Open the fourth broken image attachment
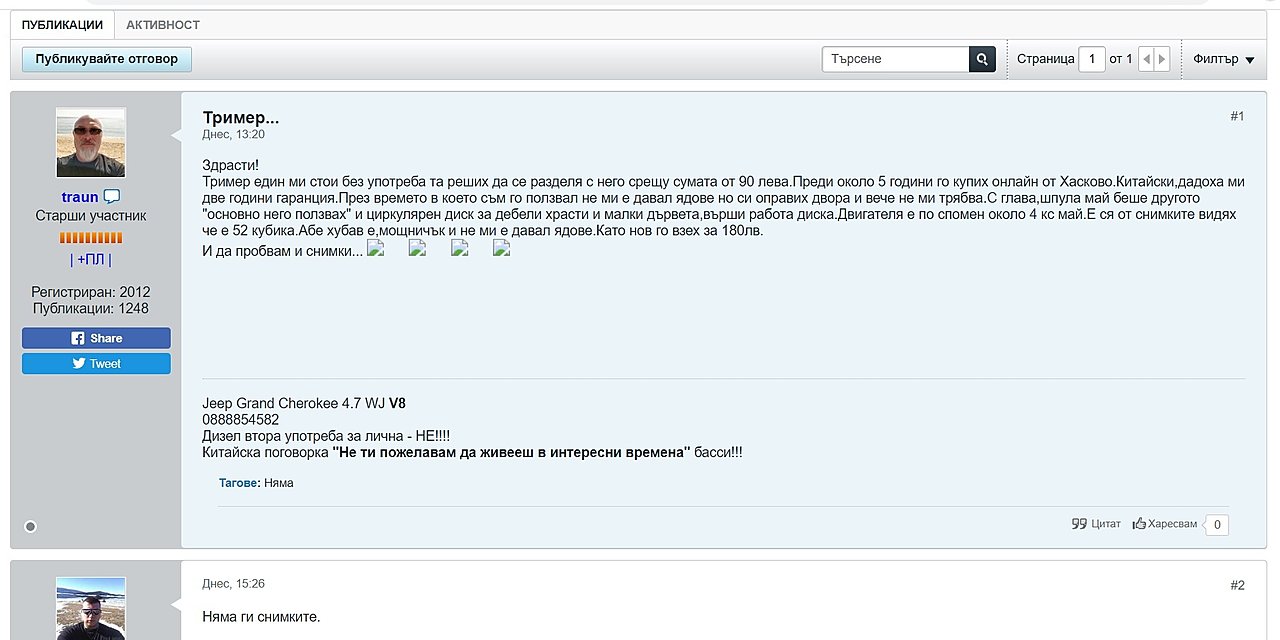Screen dimensions: 1280x640 tap(502, 249)
